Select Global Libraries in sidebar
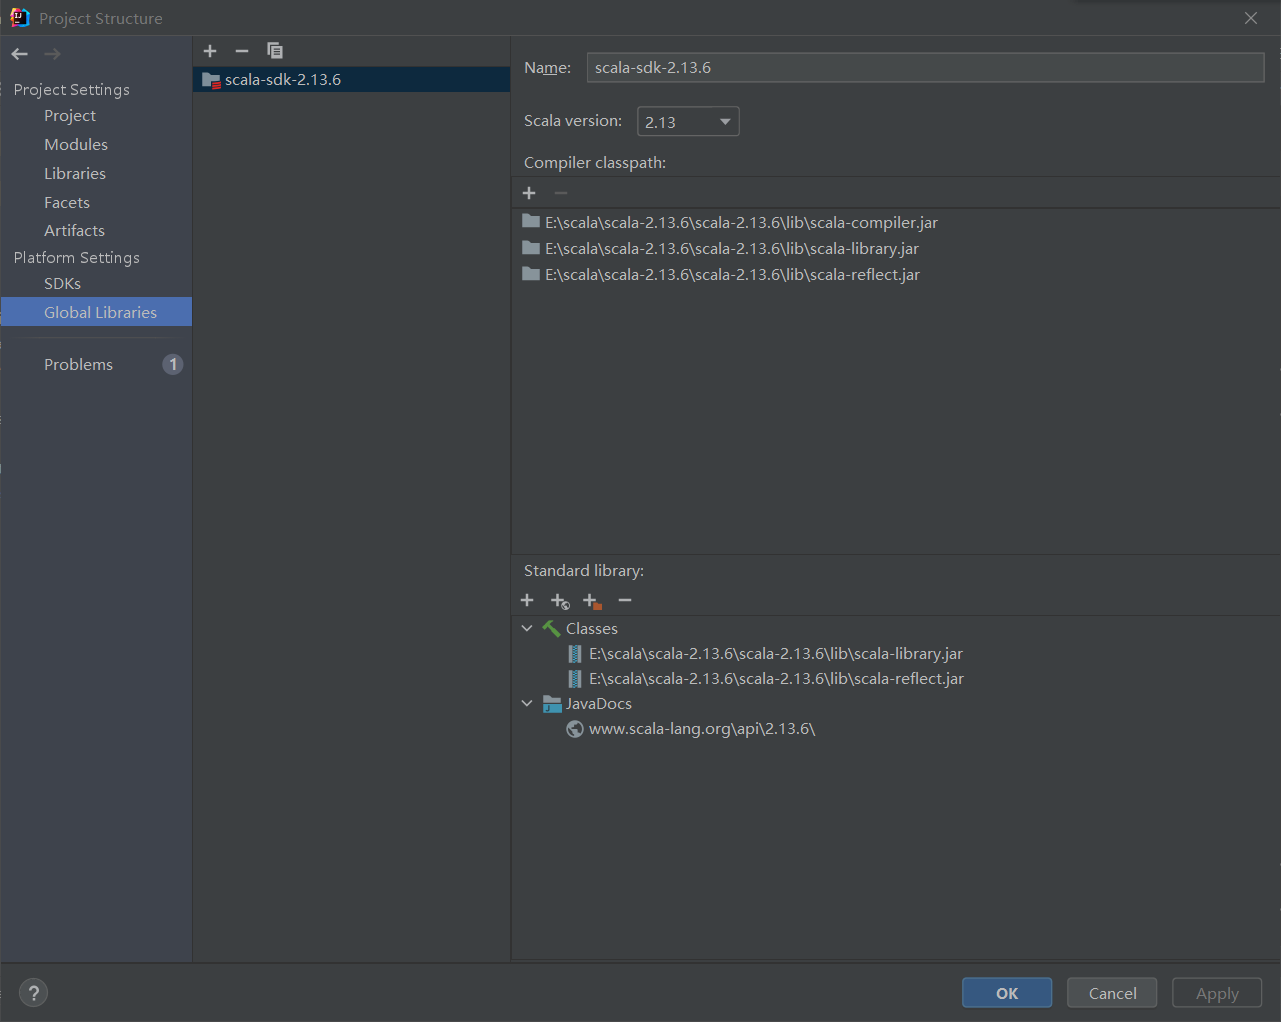The width and height of the screenshot is (1281, 1022). 96,312
